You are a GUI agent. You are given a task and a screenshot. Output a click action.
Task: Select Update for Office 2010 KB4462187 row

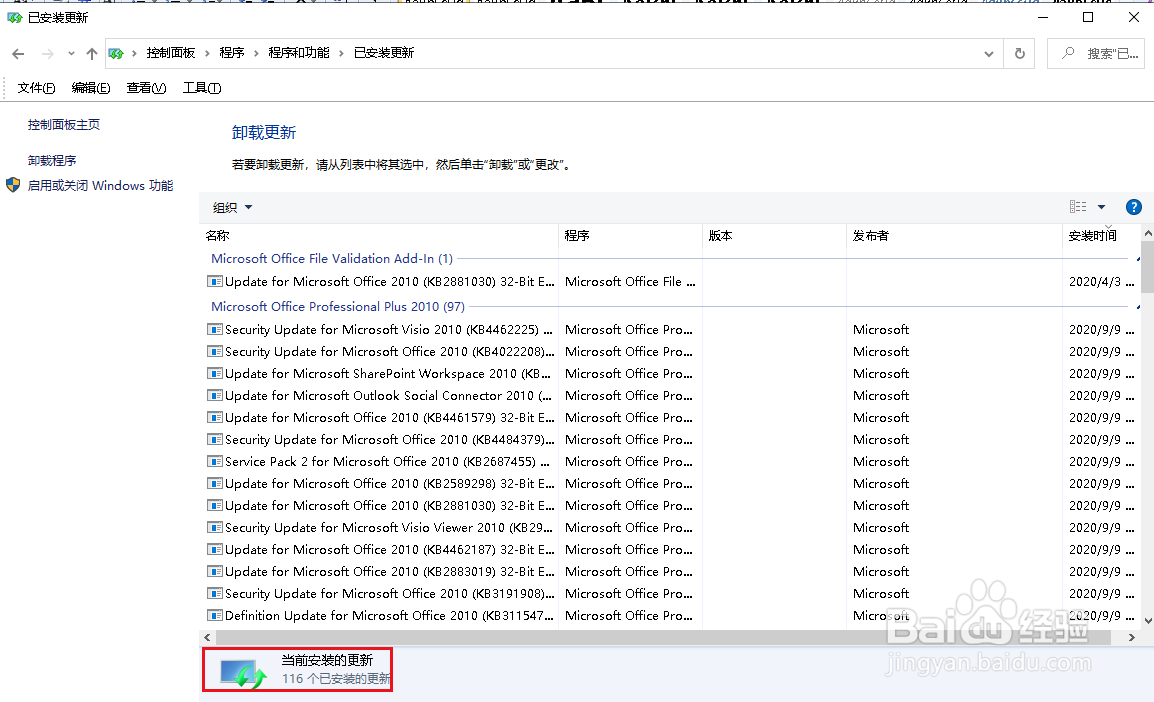670,550
